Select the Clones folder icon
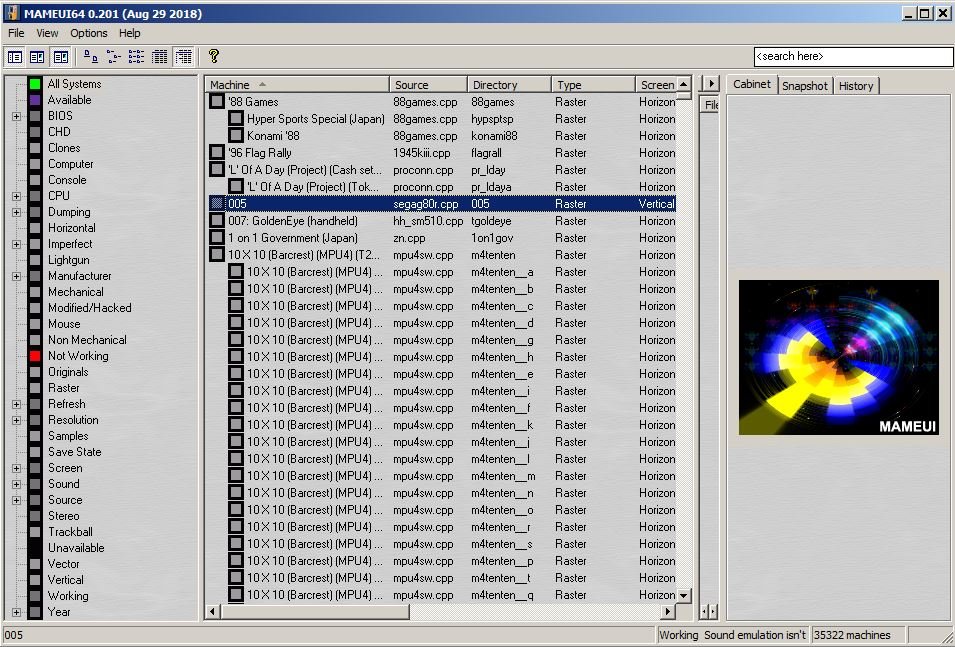This screenshot has width=955, height=647. (35, 148)
